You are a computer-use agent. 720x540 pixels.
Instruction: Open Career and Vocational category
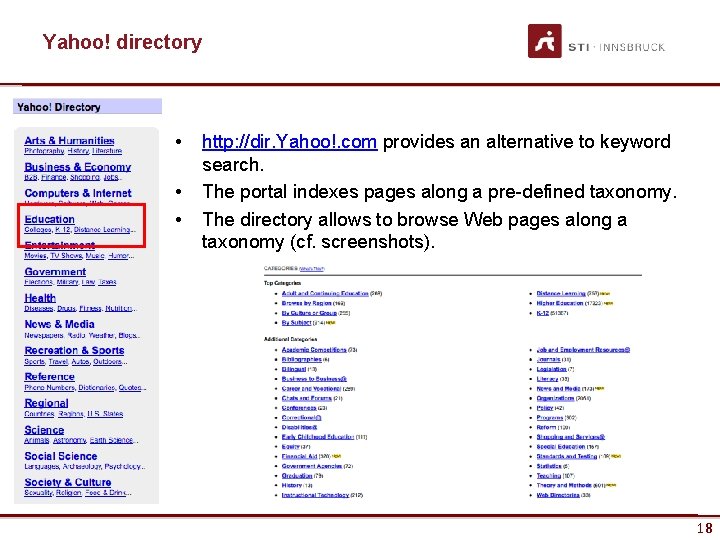click(x=311, y=388)
